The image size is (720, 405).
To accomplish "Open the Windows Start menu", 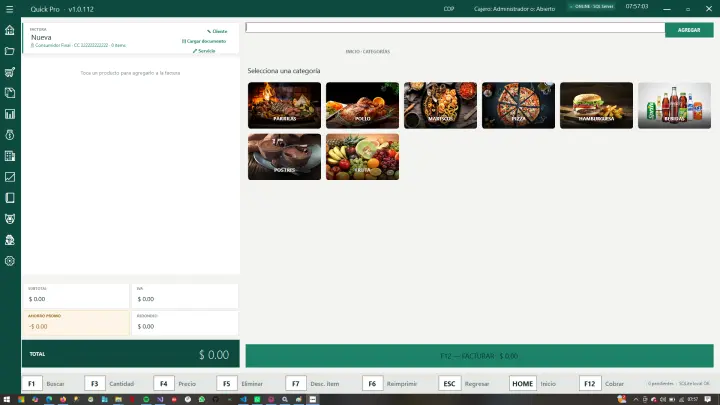I will tap(6, 399).
